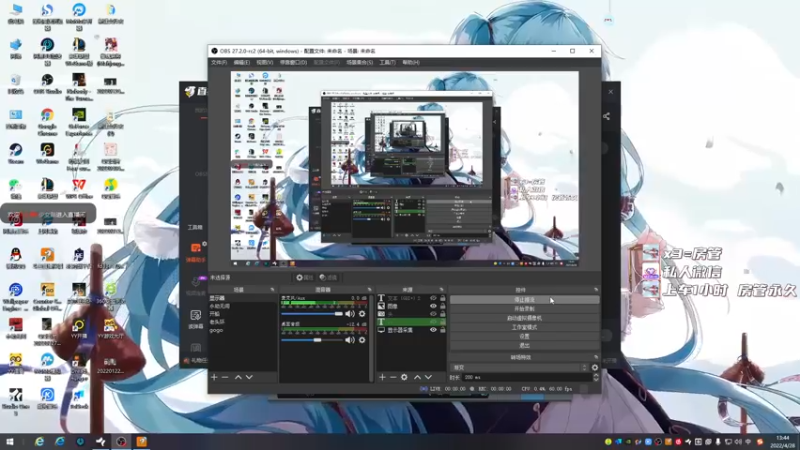Screen dimensions: 800x450
Task: Move the selected scene up in the list
Action: (238, 377)
